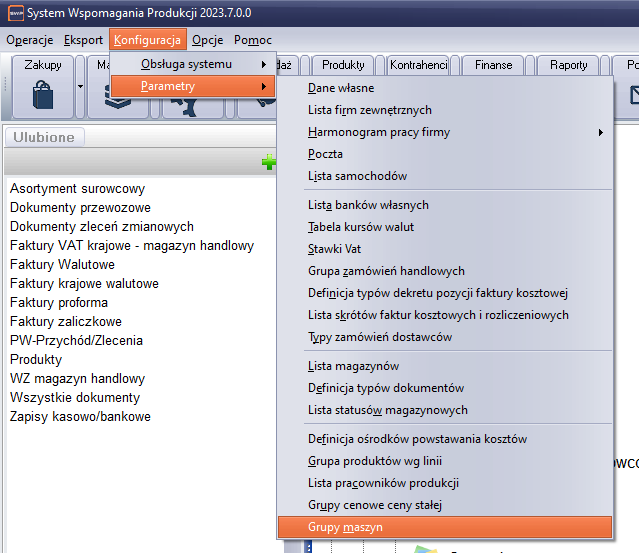Viewport: 639px width, 553px height.
Task: Click the Zakupy shopping bag icon
Action: tap(42, 97)
